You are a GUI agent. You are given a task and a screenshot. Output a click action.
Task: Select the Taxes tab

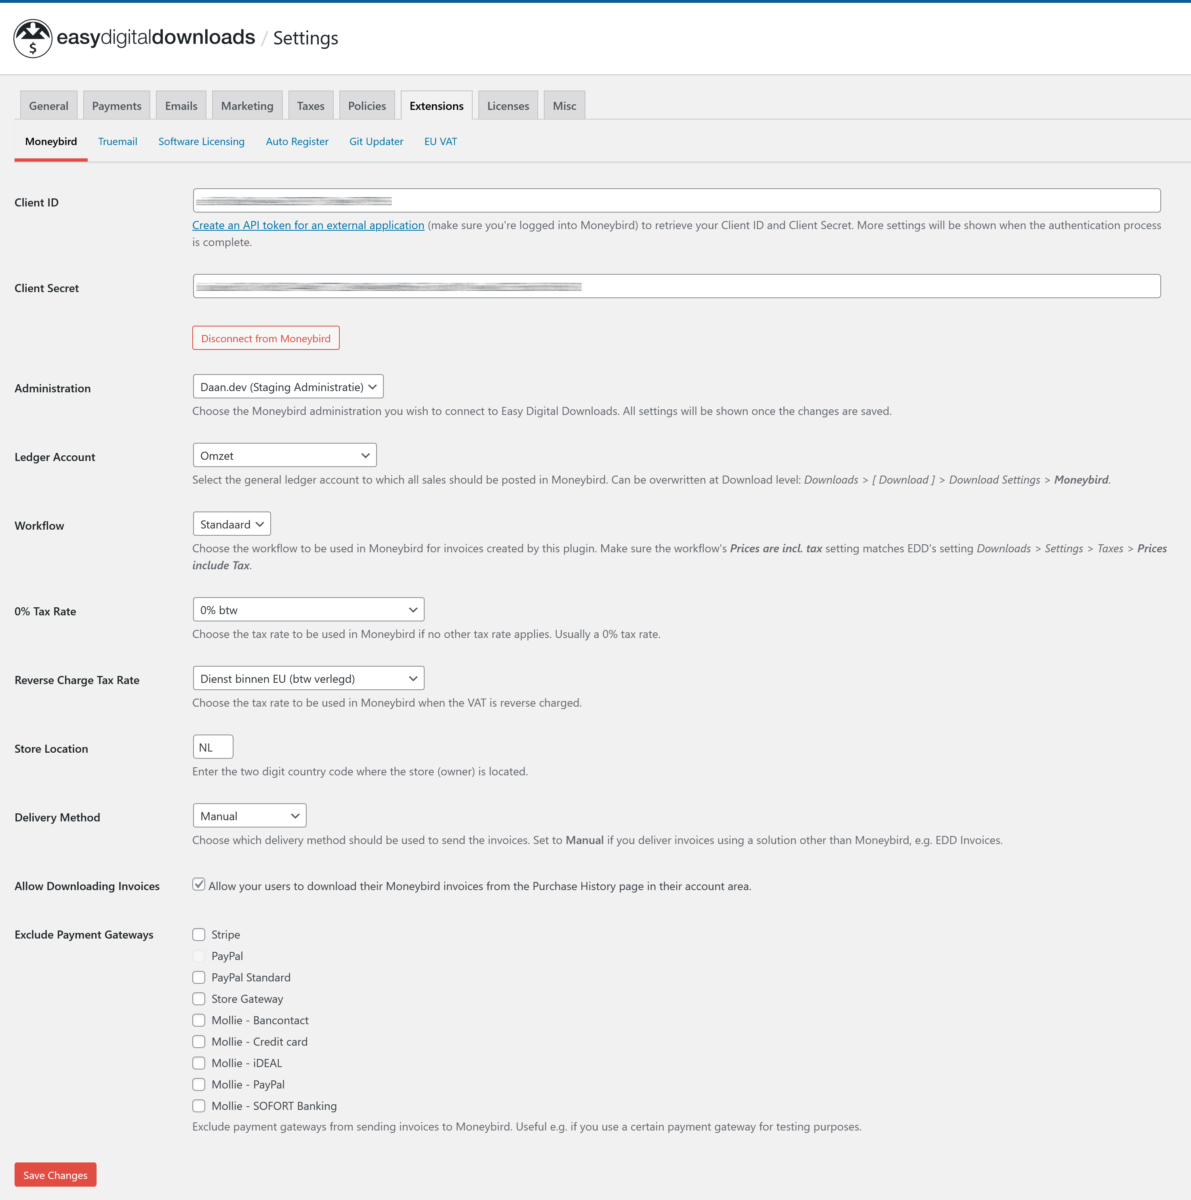tap(311, 106)
